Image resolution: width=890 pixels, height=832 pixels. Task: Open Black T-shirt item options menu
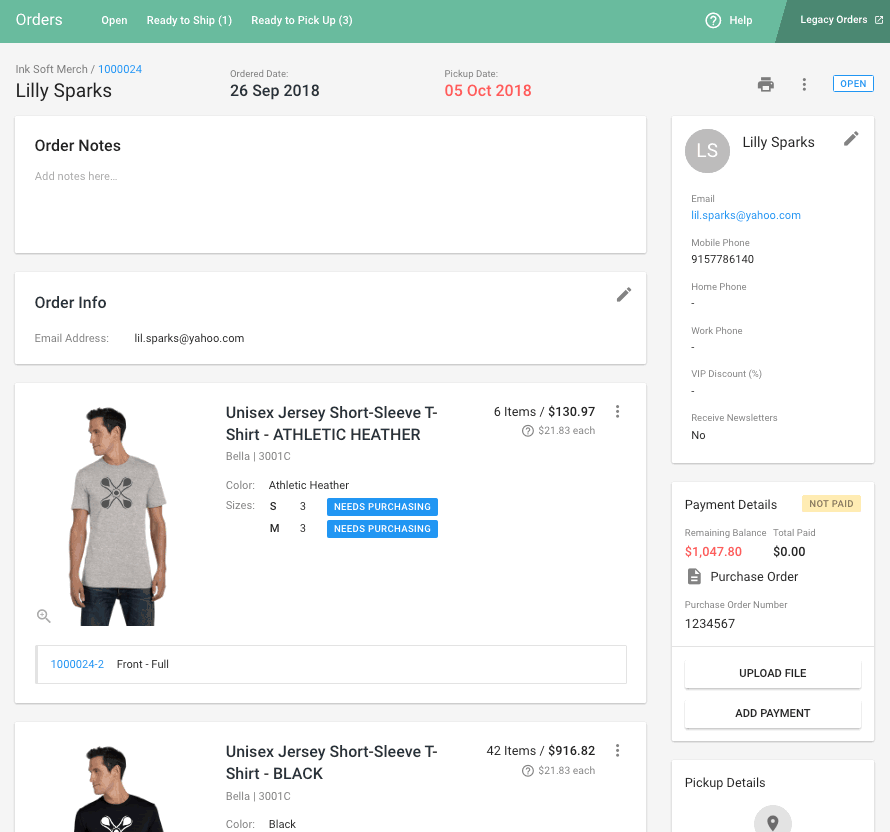[x=618, y=750]
